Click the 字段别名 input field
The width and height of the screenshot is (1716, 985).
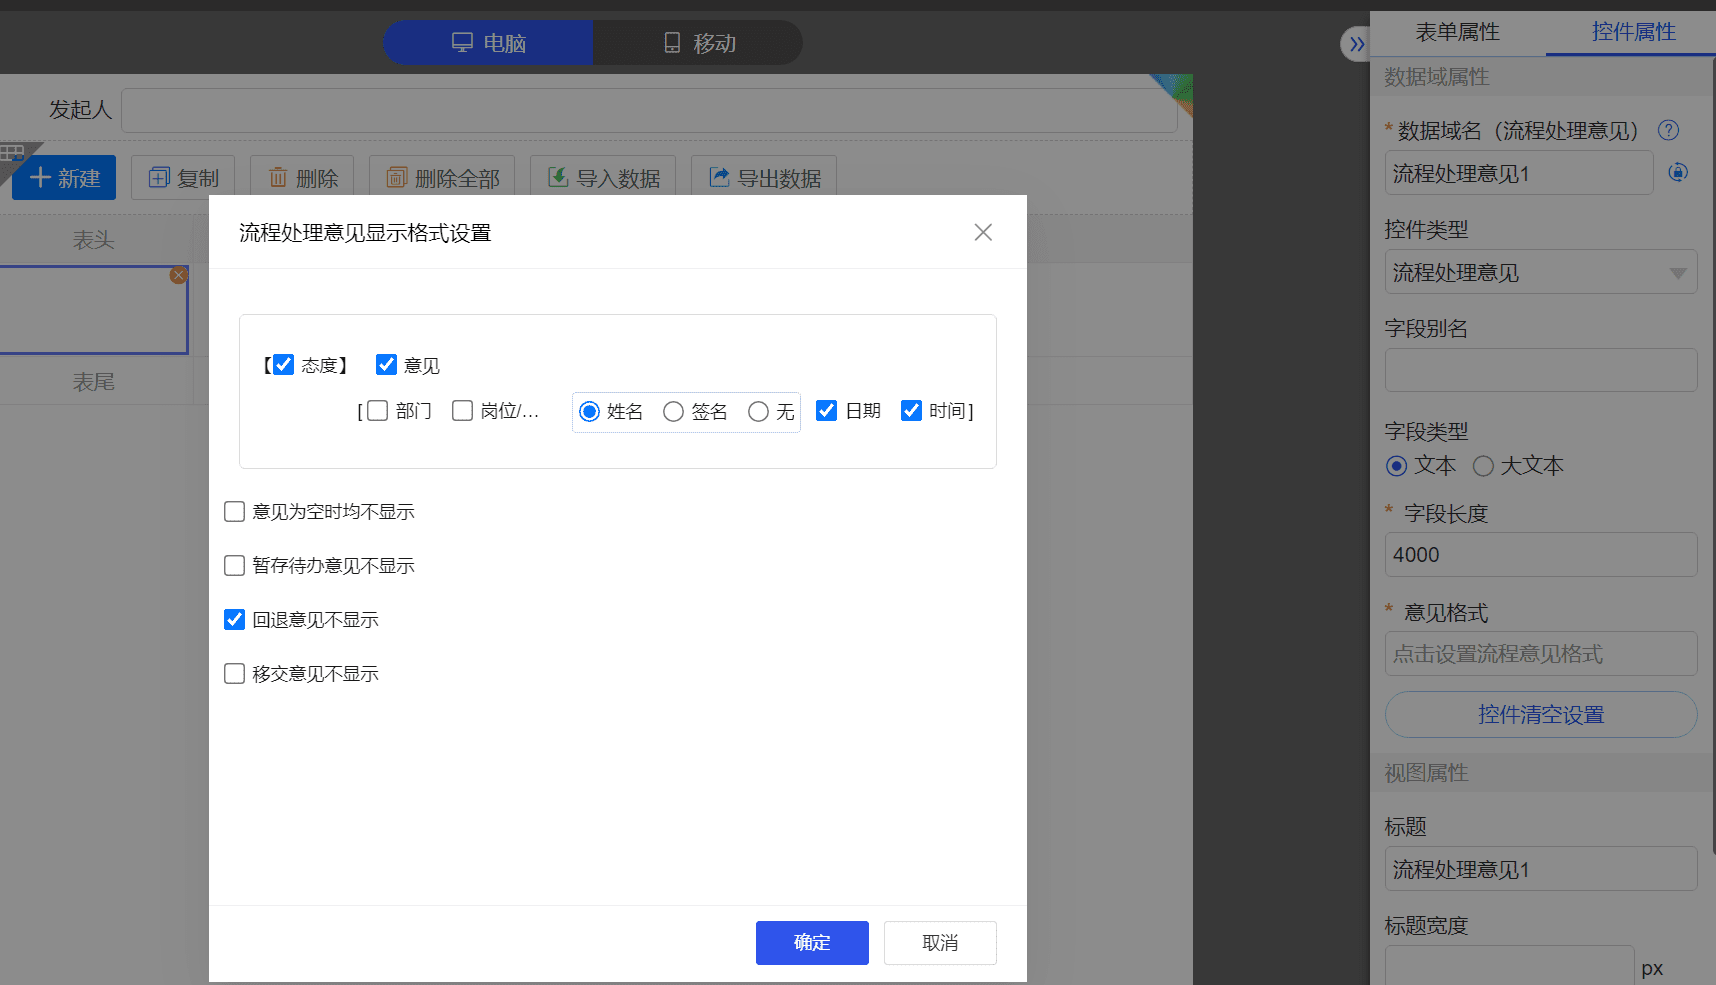point(1541,370)
